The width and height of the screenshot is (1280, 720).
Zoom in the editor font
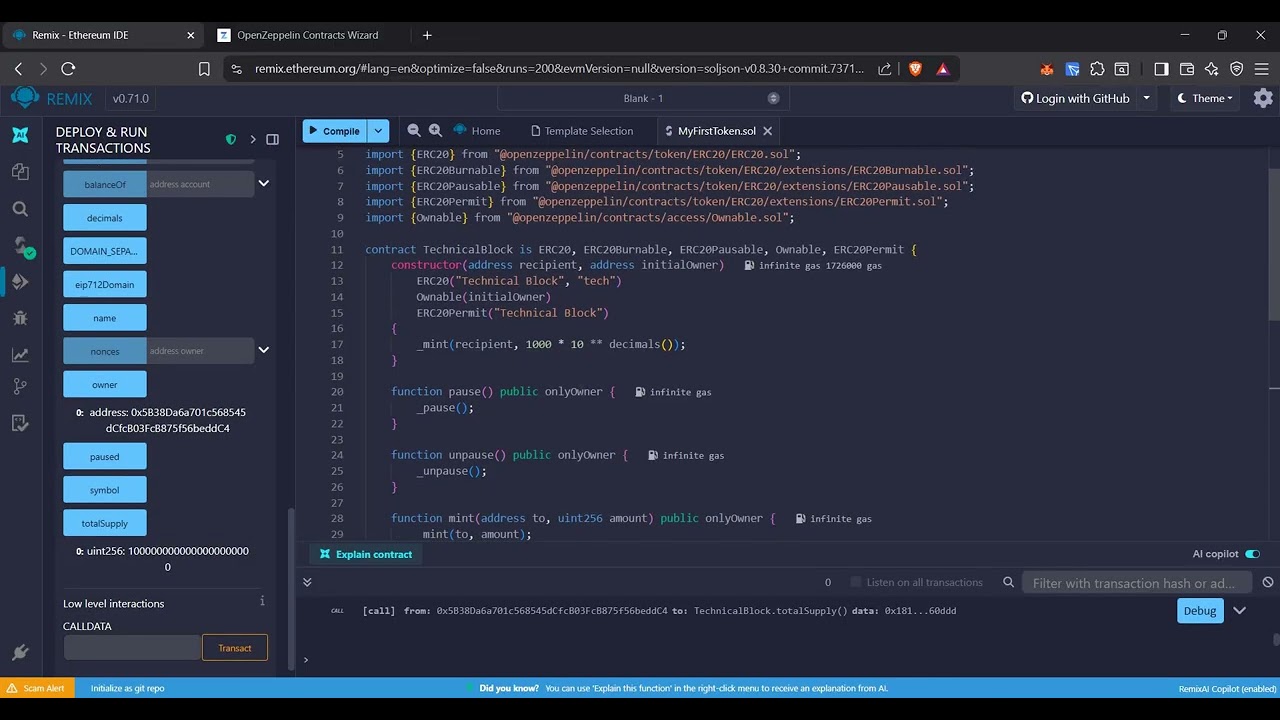435,130
